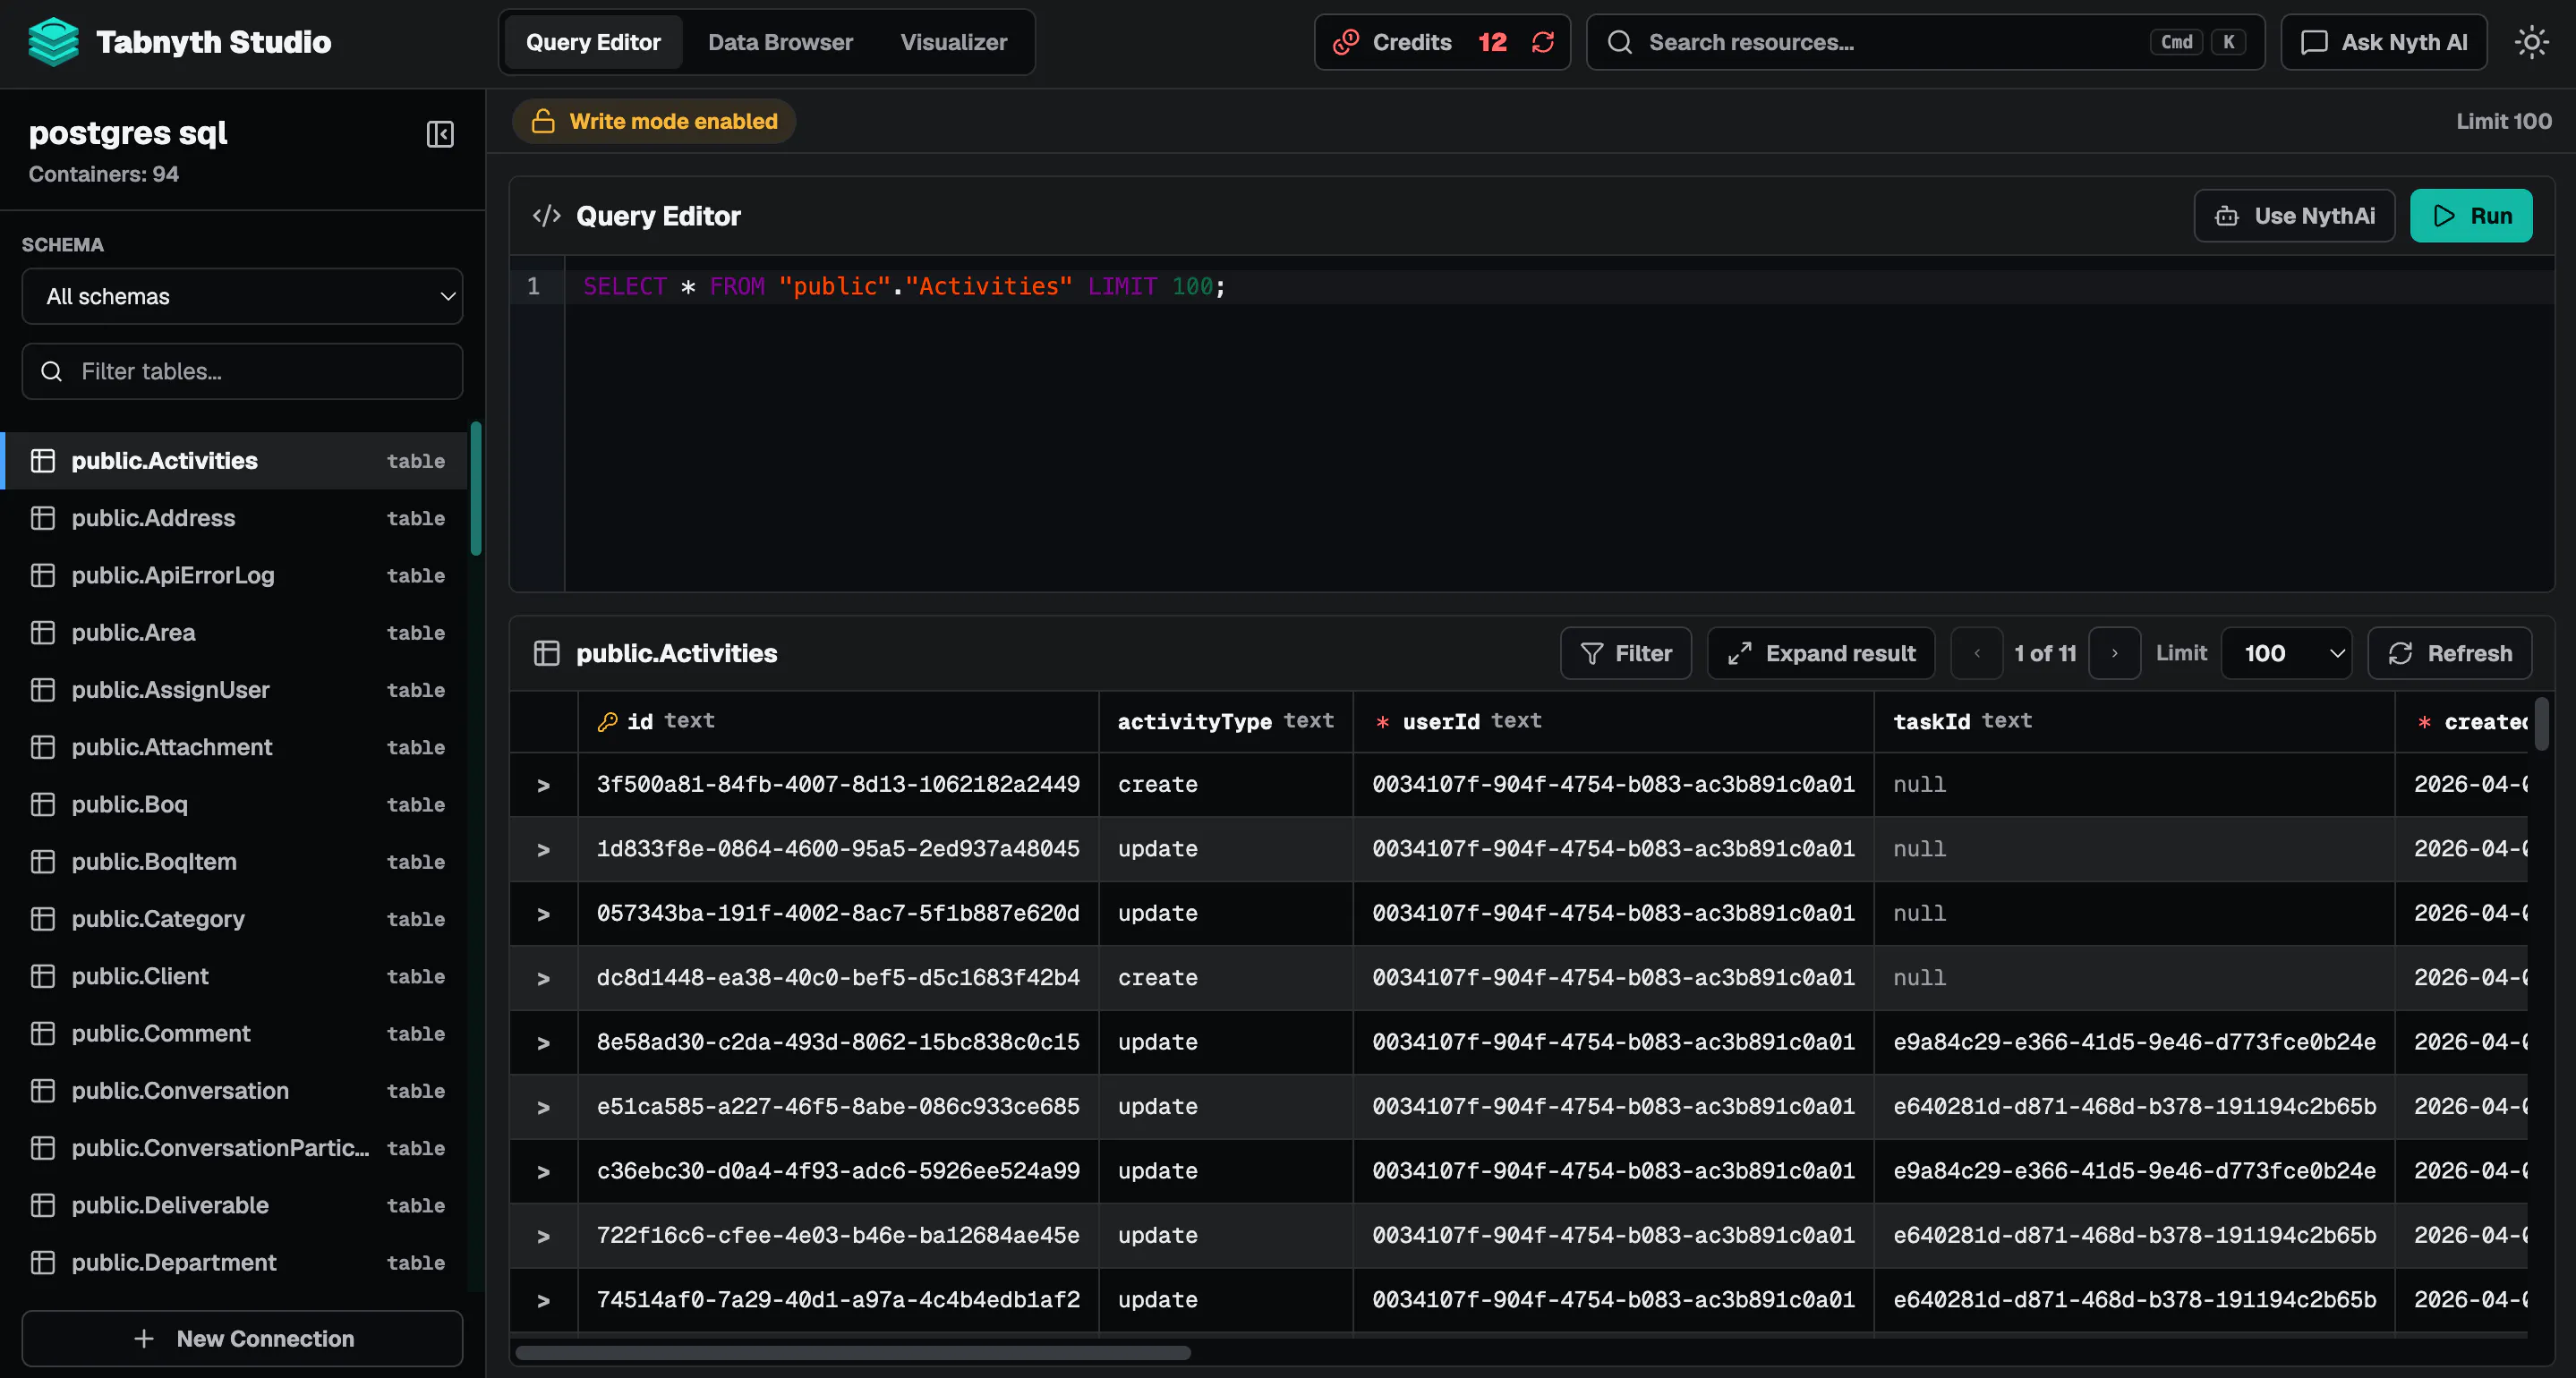Screen dimensions: 2576x1378
Task: Switch to the Visualizer tab
Action: [x=953, y=42]
